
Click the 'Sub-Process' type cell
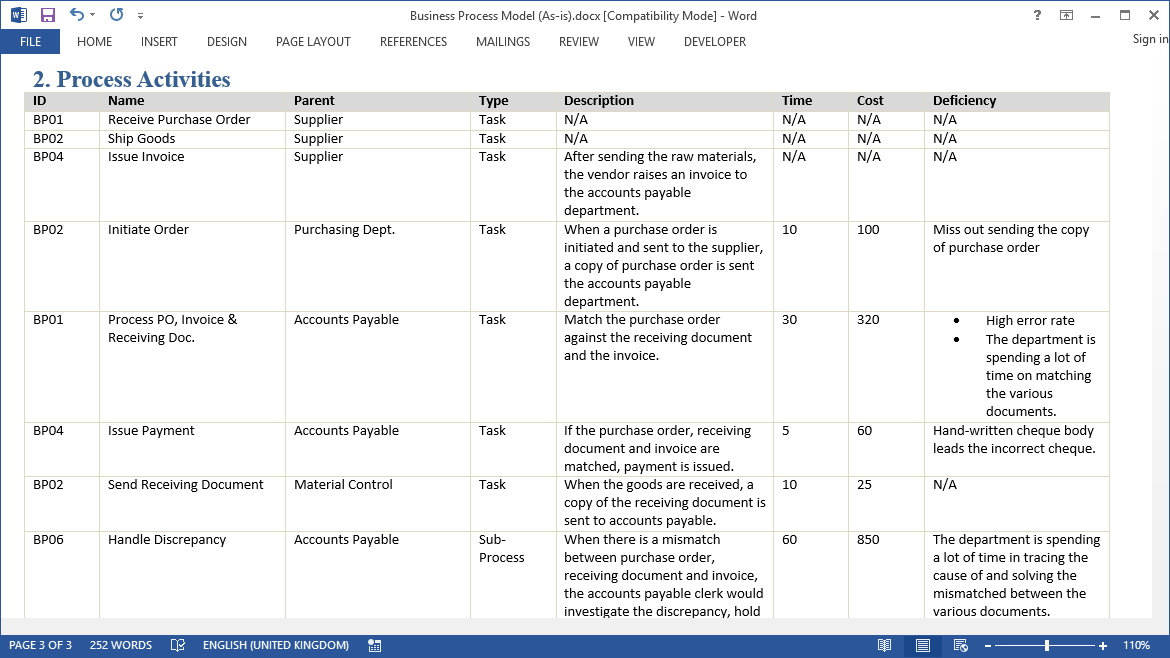pyautogui.click(x=501, y=548)
